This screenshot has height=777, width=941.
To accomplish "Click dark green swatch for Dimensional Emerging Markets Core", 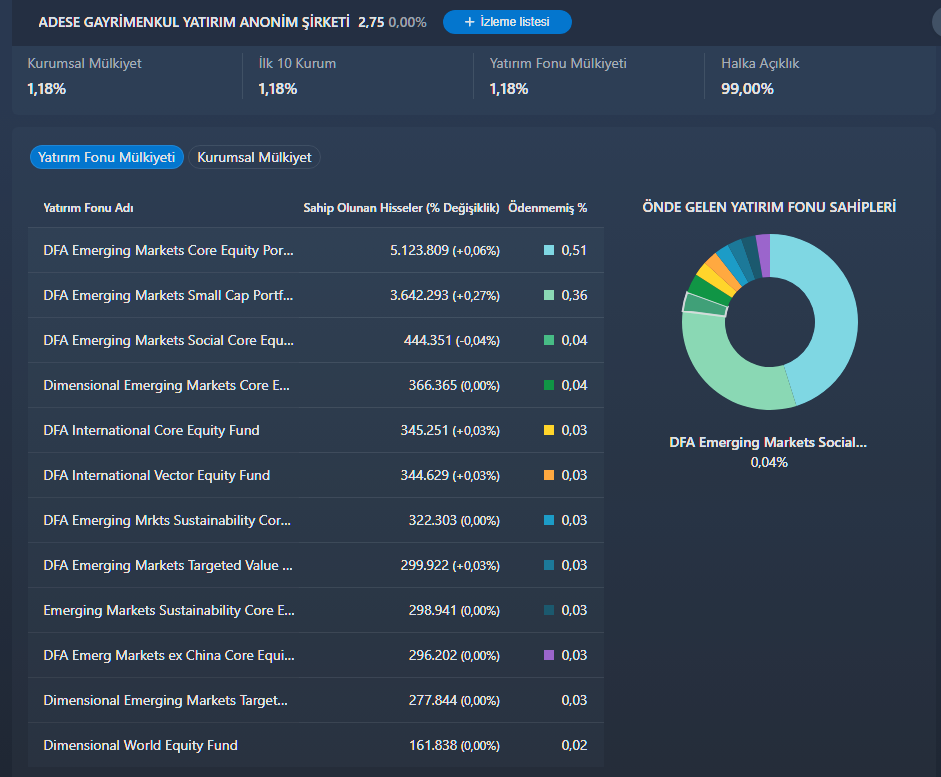I will (549, 385).
